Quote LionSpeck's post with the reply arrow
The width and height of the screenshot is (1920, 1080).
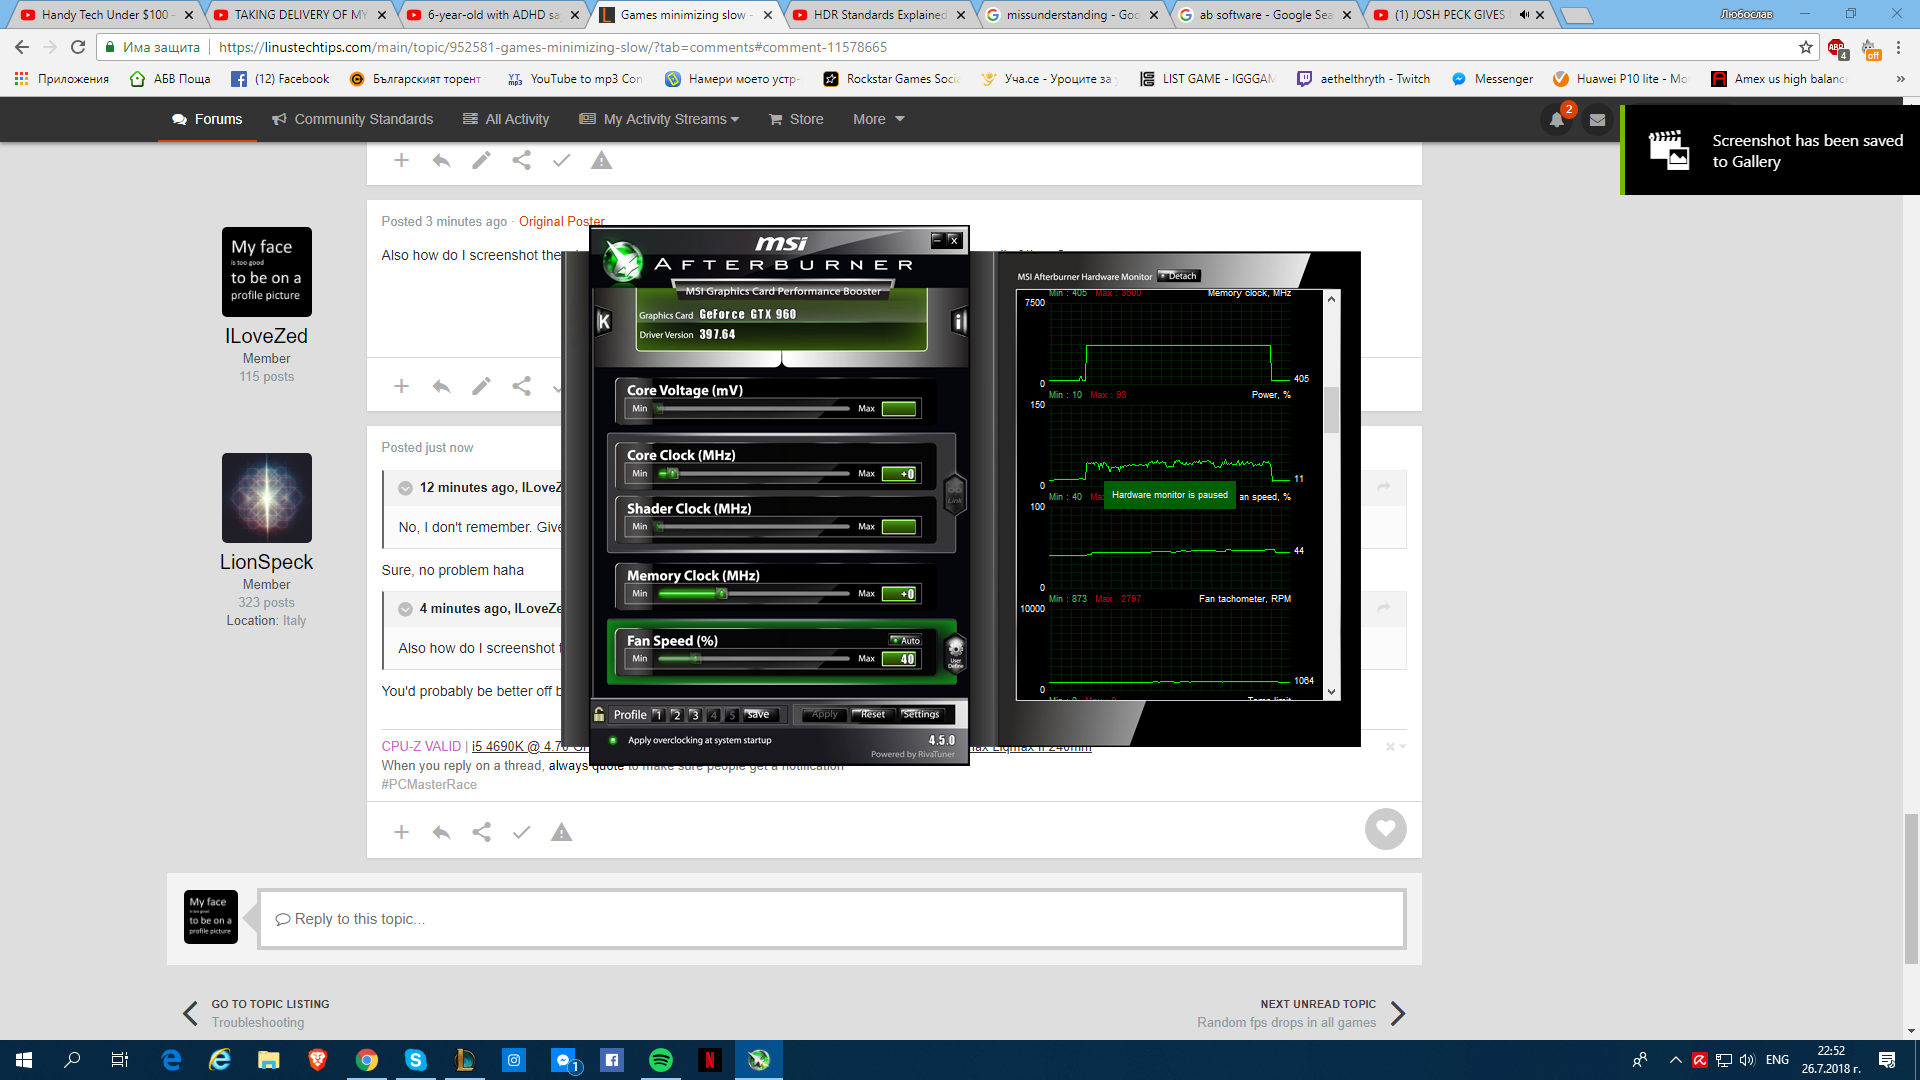point(441,832)
